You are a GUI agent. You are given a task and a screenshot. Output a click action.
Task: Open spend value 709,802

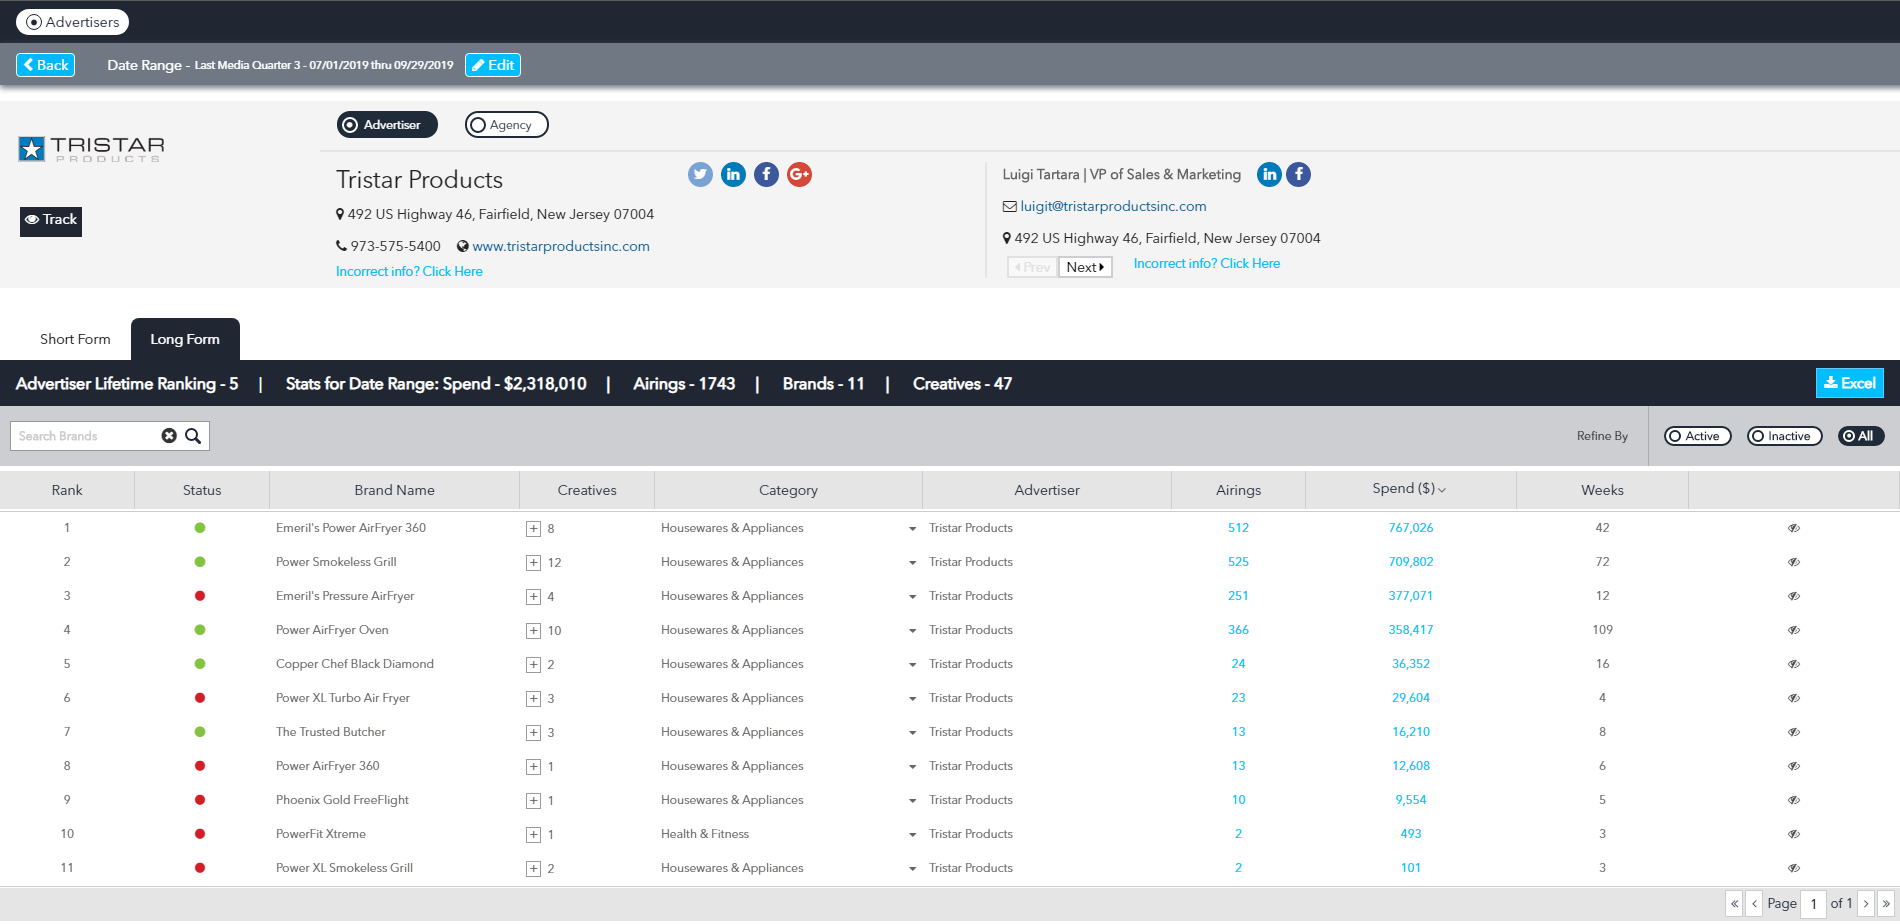pos(1410,562)
